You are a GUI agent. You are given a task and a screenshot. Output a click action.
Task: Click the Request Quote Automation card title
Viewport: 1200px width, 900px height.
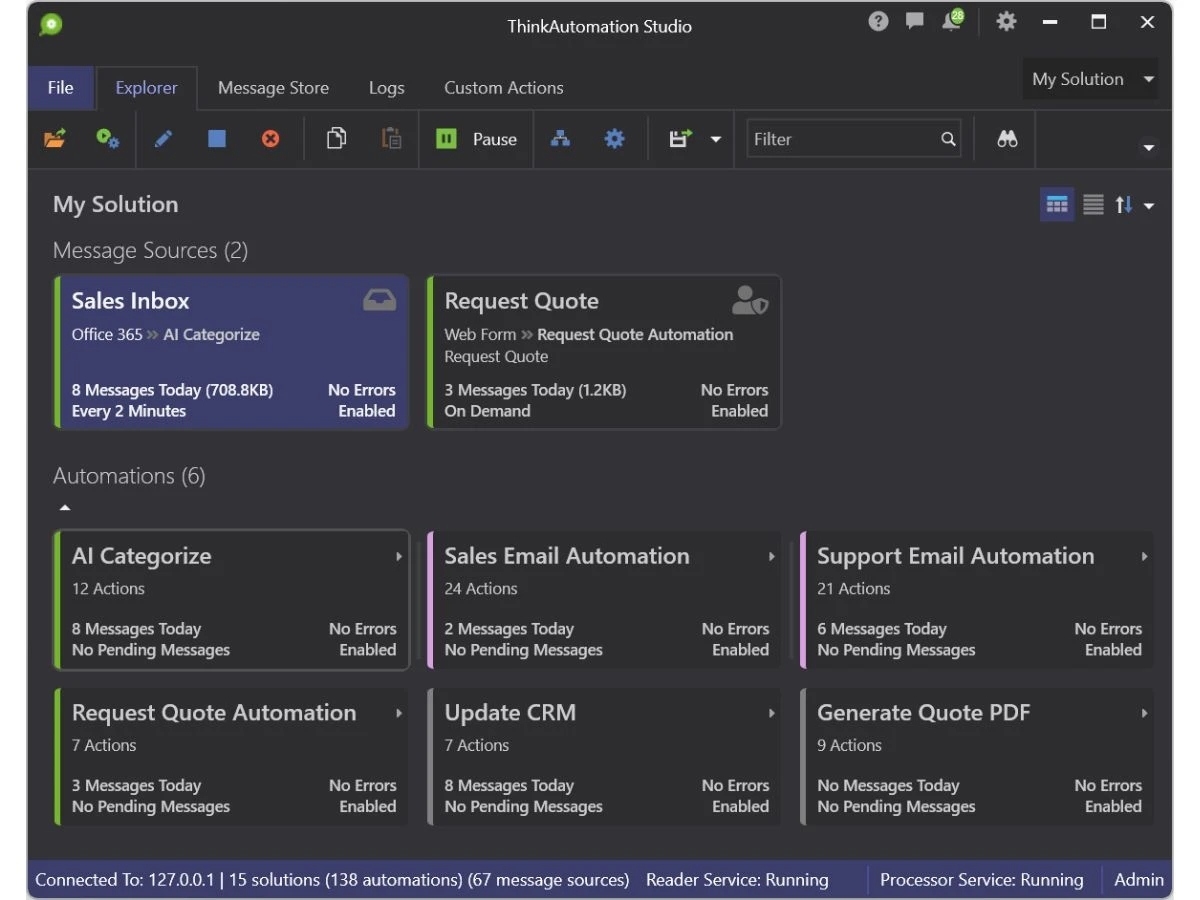[214, 713]
